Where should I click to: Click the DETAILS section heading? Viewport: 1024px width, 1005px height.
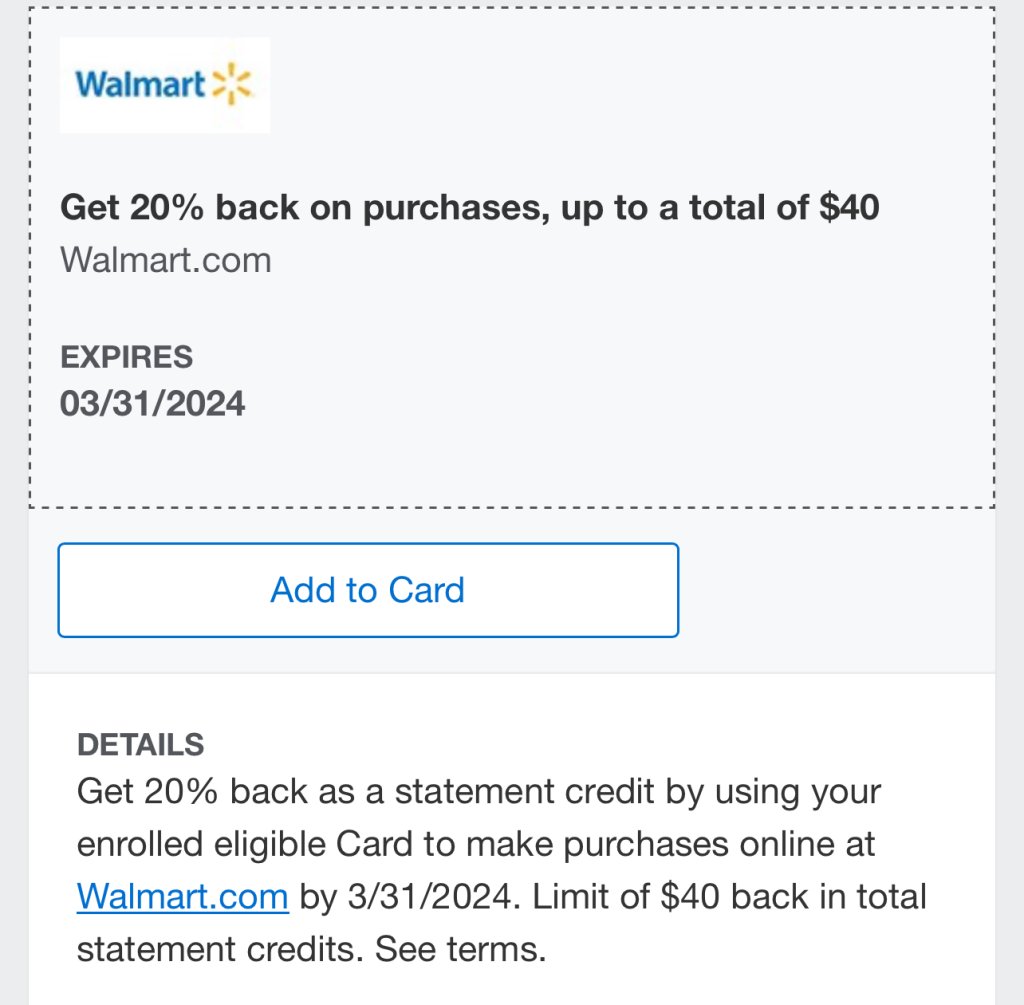click(140, 744)
